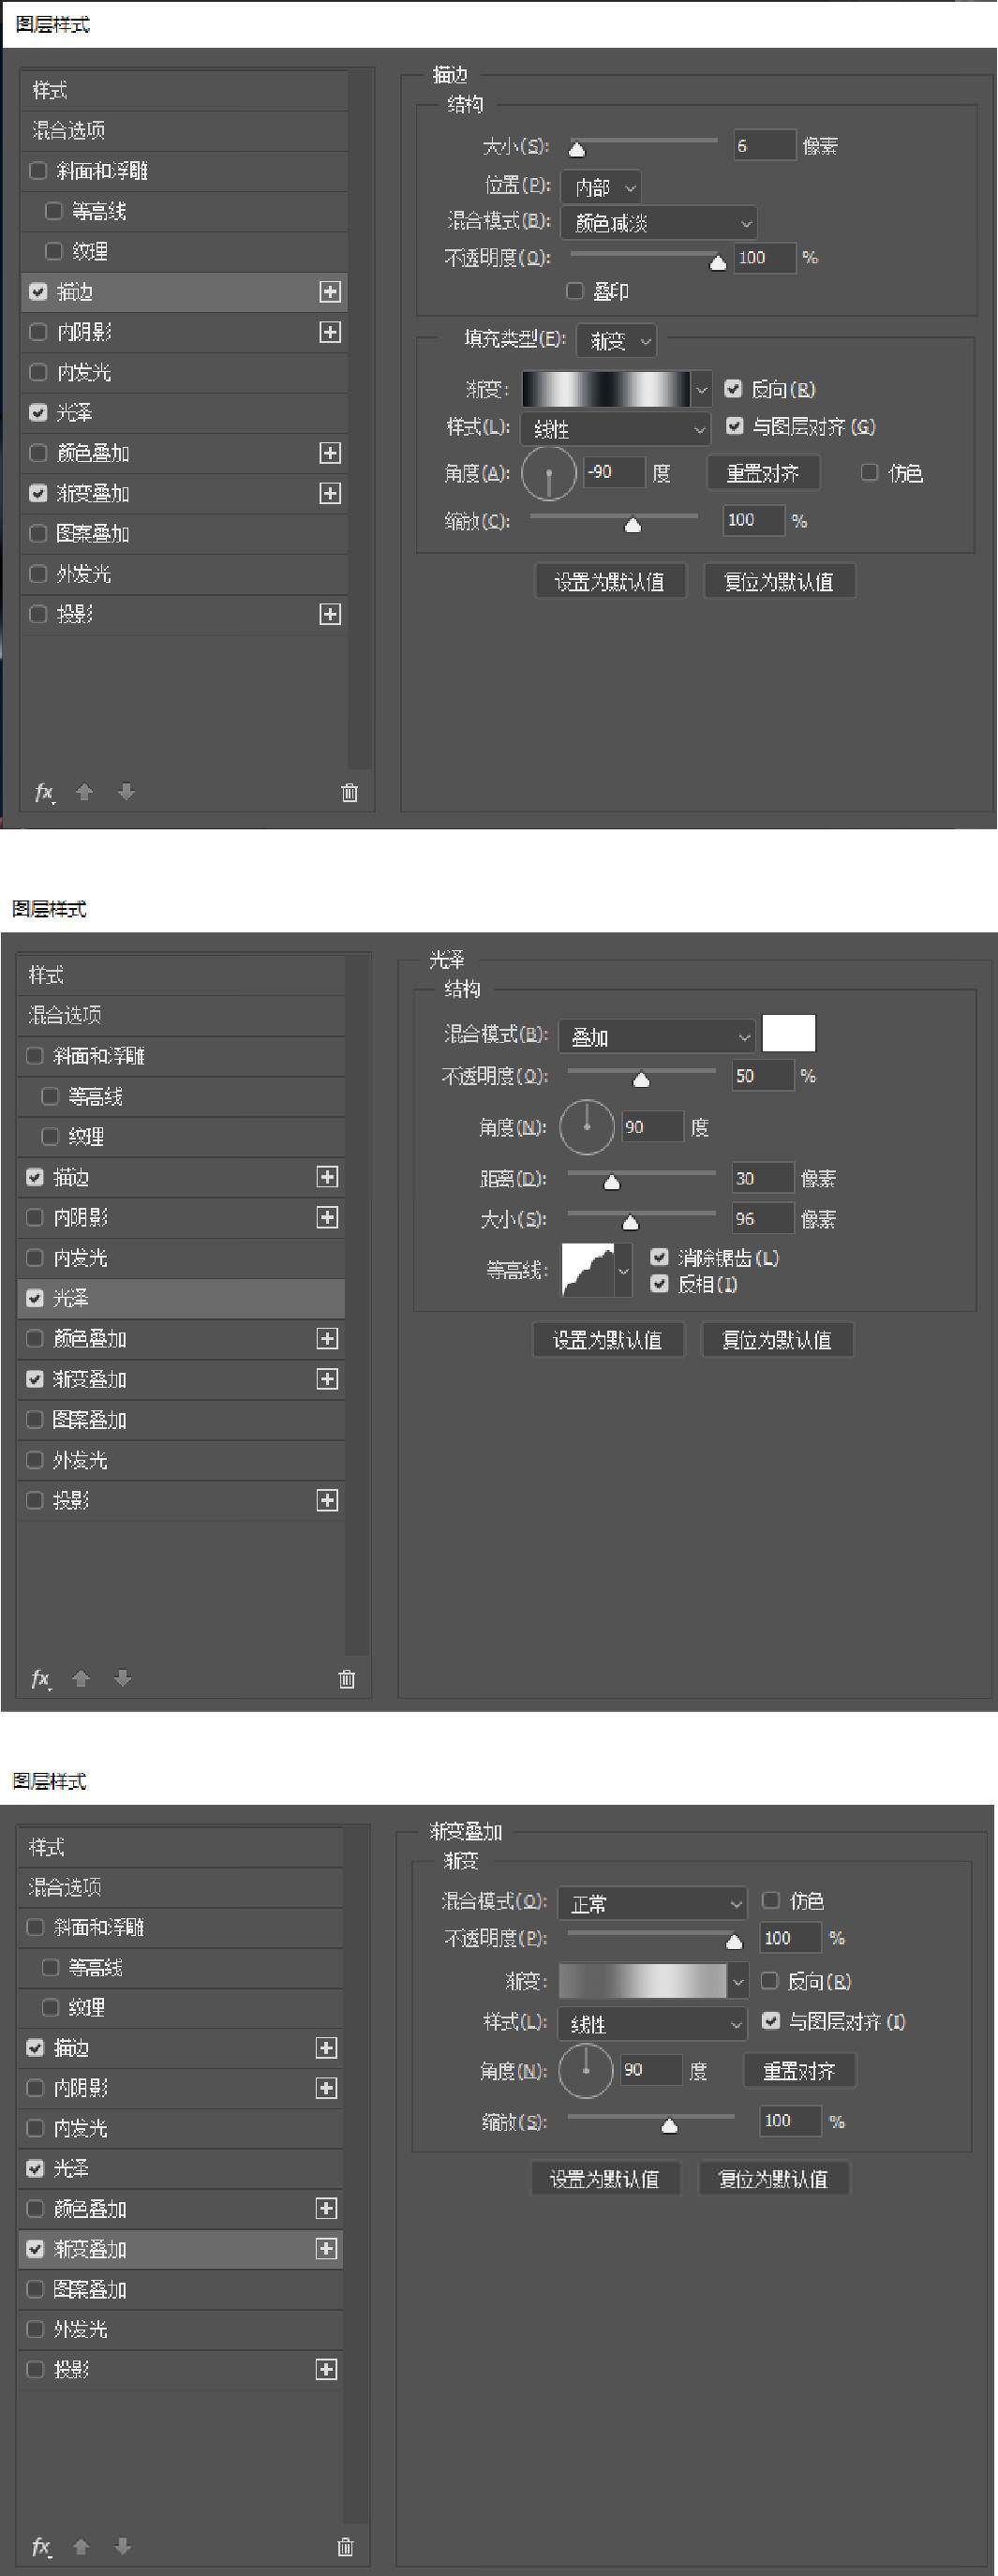Click the trash icon in Gradient Overlay dialog
Screen dimensions: 998x2576
[x=345, y=2546]
